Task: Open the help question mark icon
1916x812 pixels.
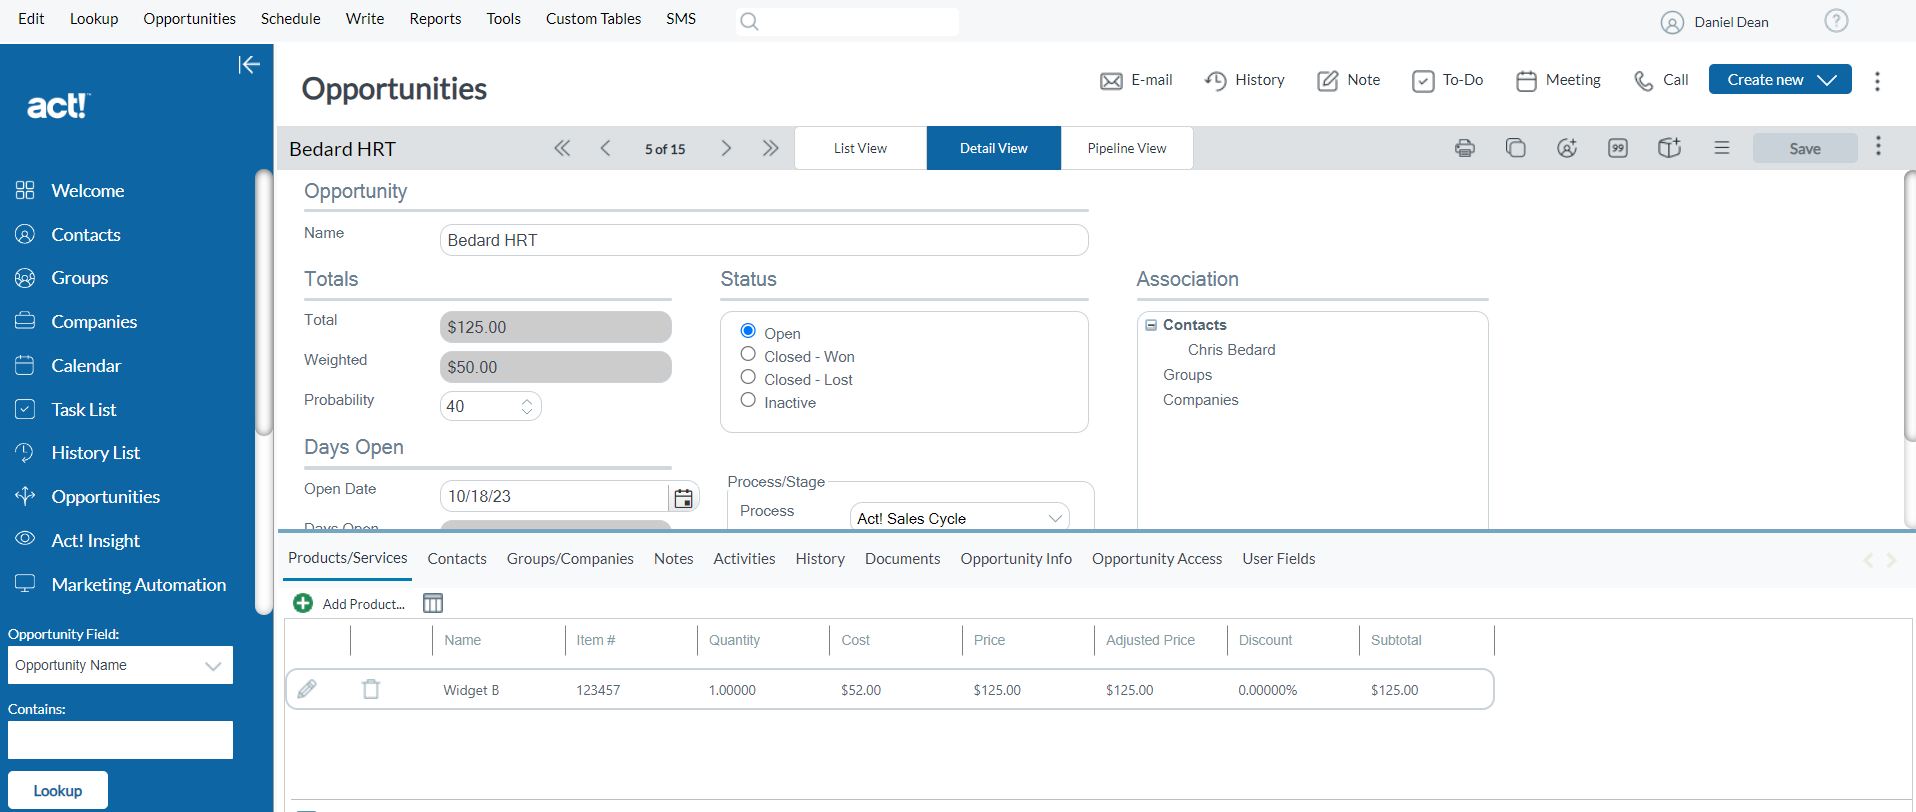Action: tap(1836, 20)
